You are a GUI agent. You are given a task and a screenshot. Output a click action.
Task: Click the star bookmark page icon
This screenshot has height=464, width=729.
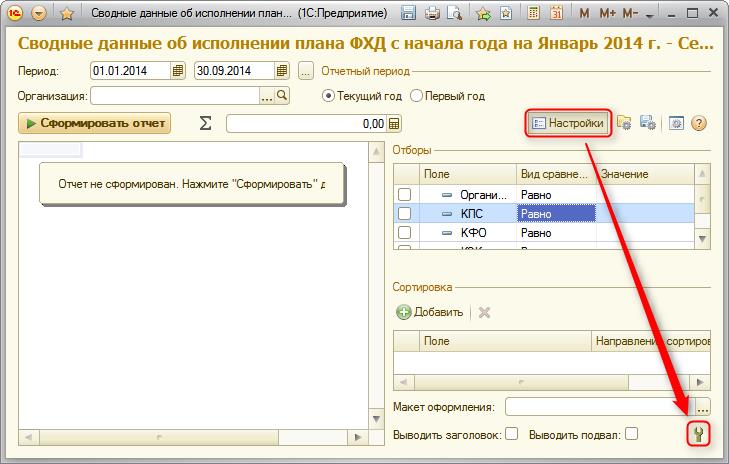pyautogui.click(x=506, y=13)
